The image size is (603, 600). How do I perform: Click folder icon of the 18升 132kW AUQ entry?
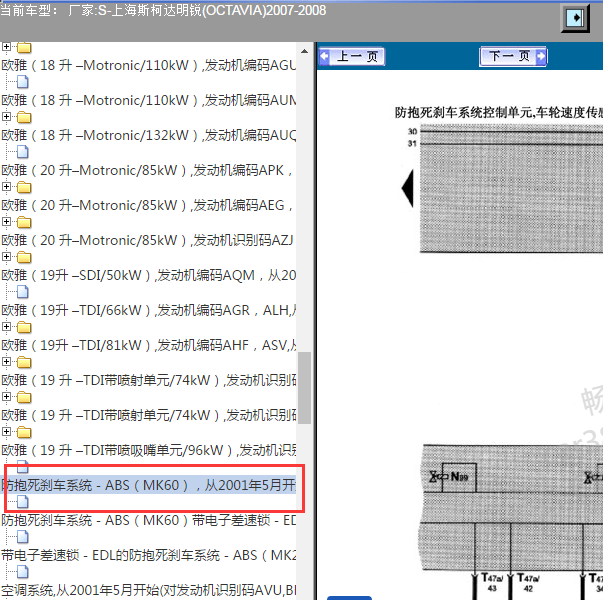click(24, 117)
